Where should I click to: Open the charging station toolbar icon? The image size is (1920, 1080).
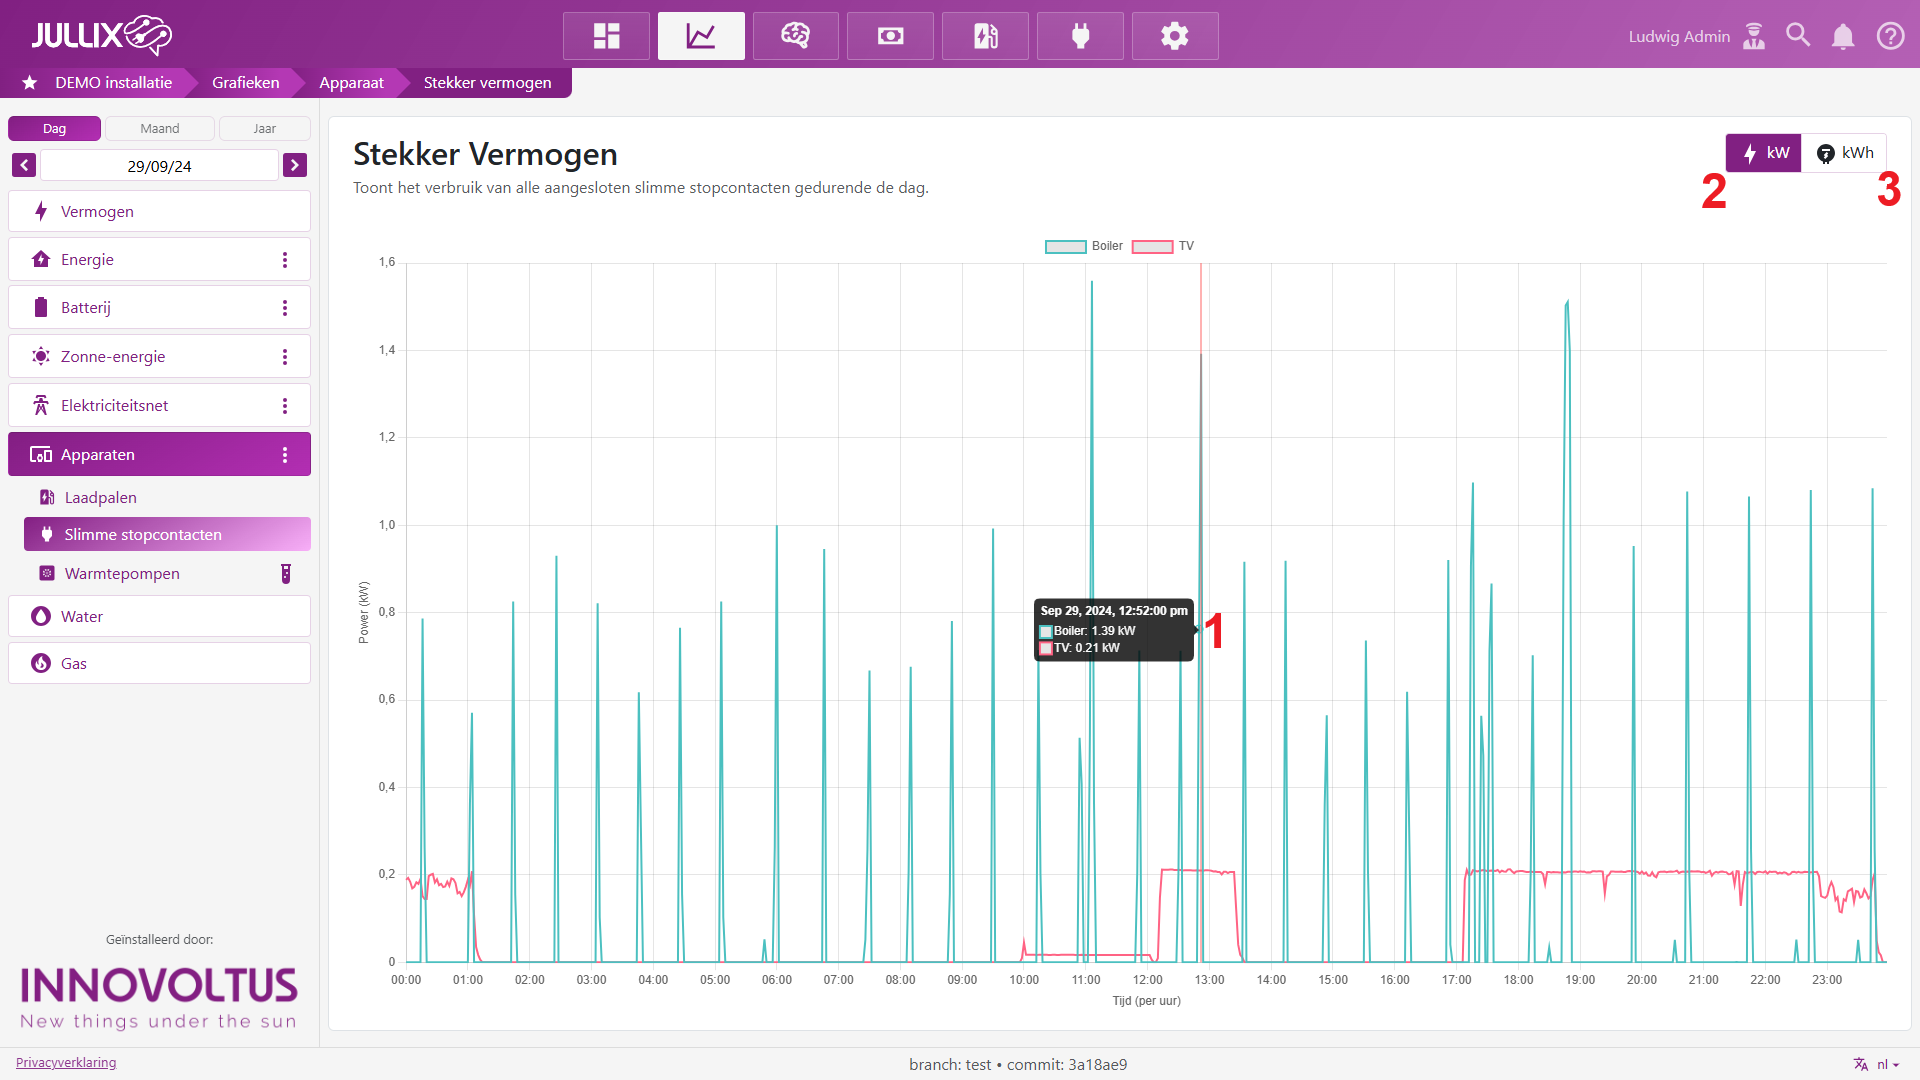tap(985, 36)
